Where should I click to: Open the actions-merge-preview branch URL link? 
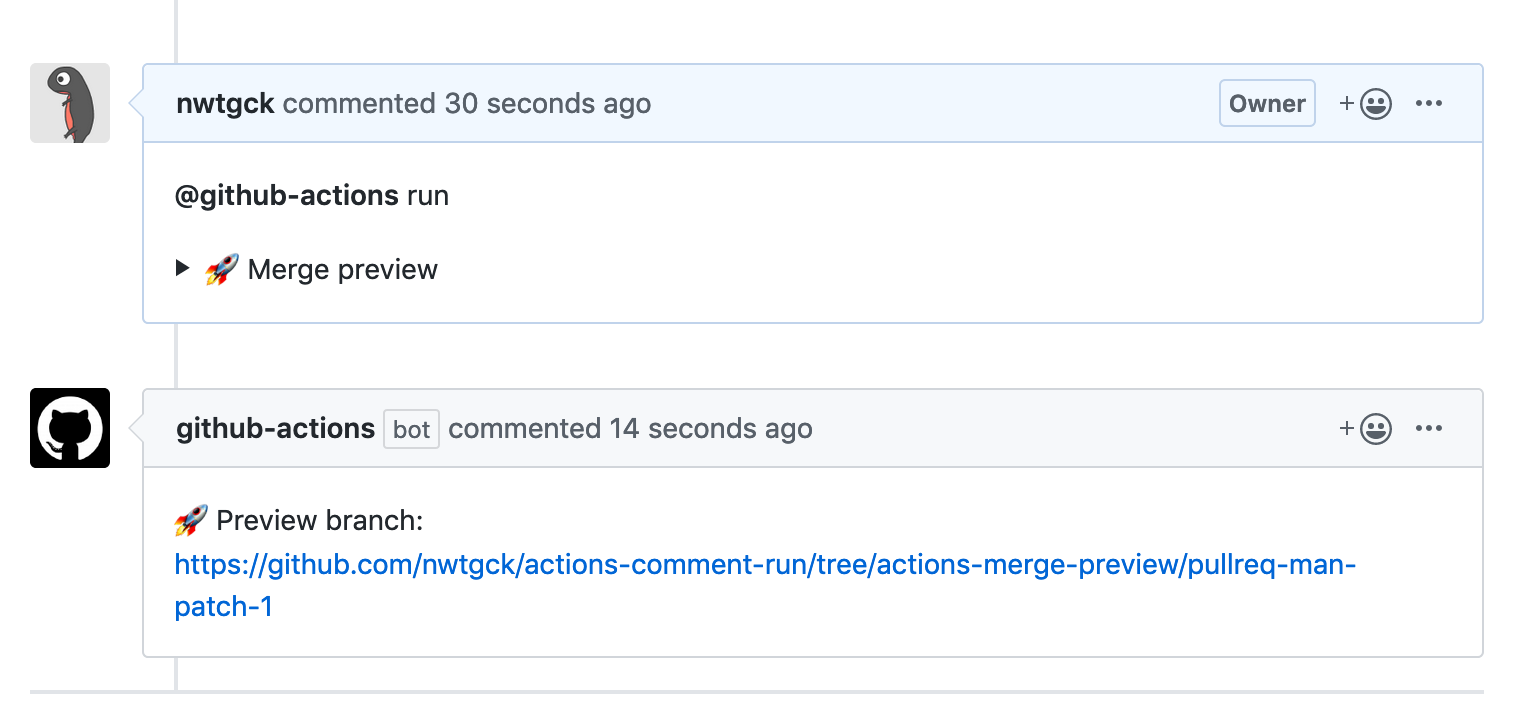point(765,586)
